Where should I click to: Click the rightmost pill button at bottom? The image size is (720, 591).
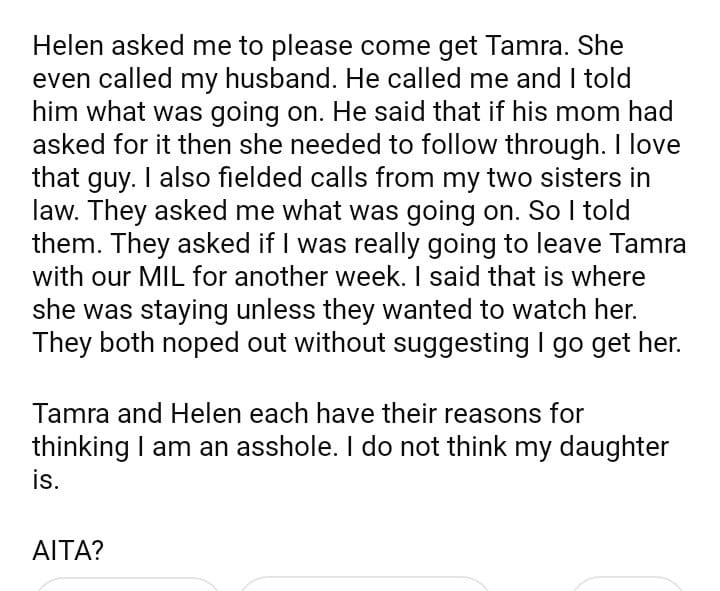click(x=628, y=584)
